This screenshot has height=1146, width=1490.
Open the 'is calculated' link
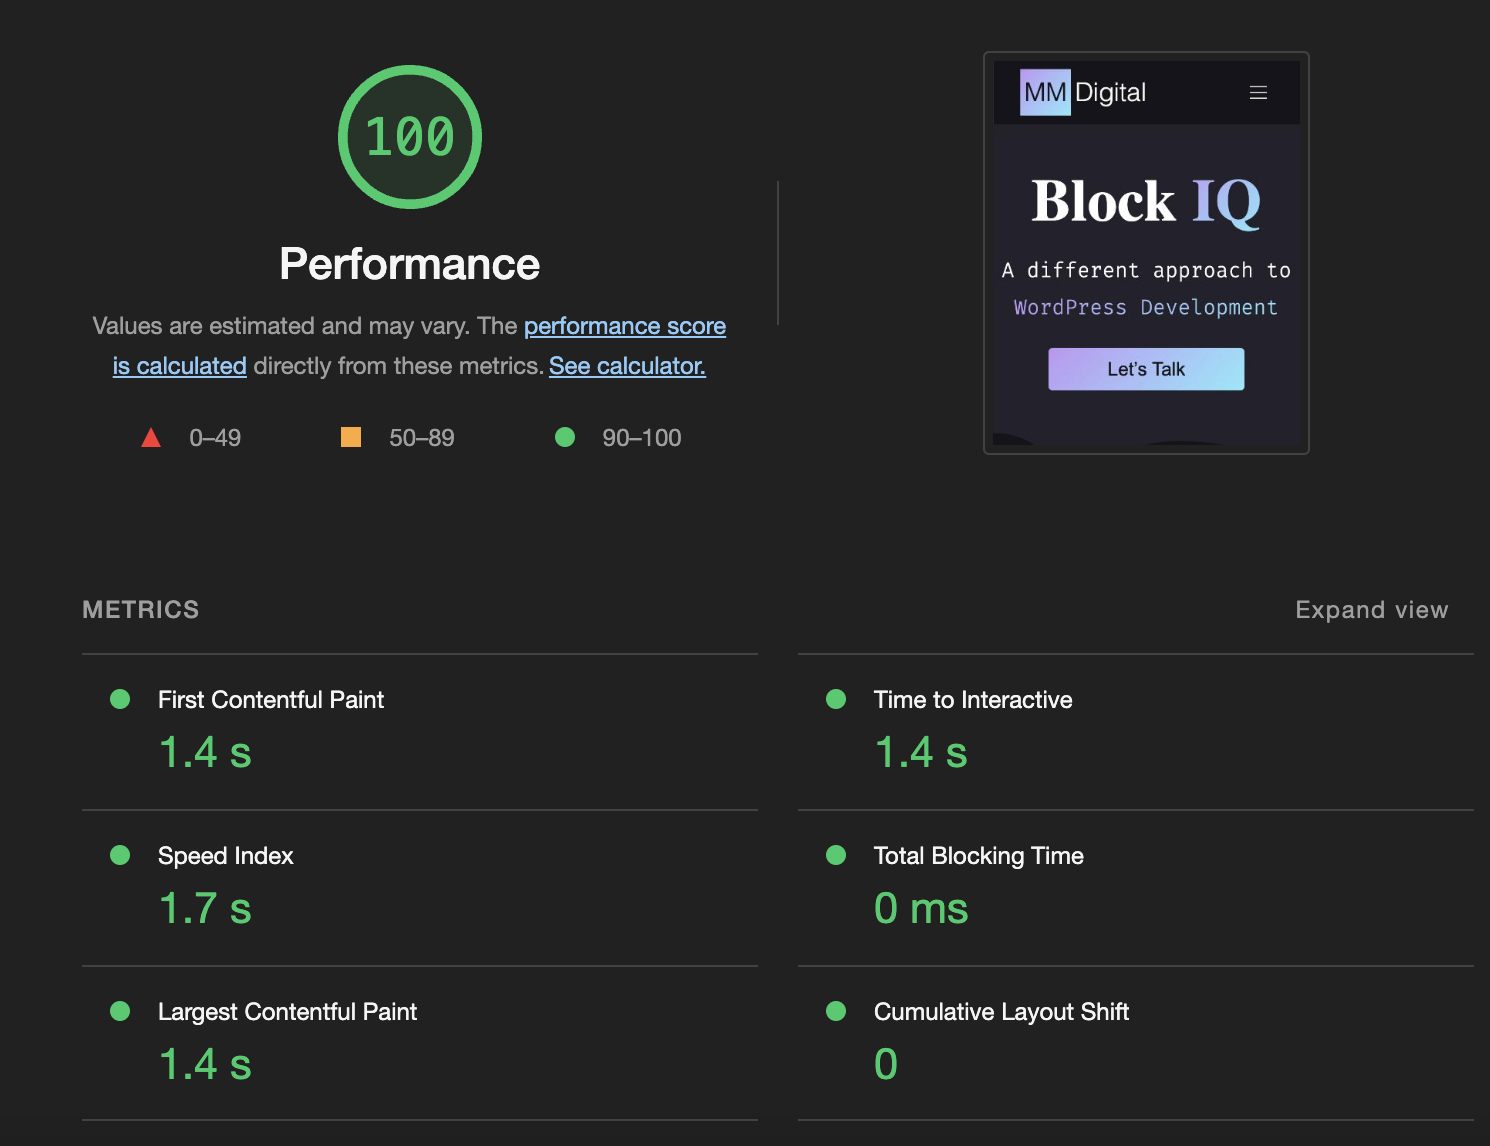[x=180, y=366]
